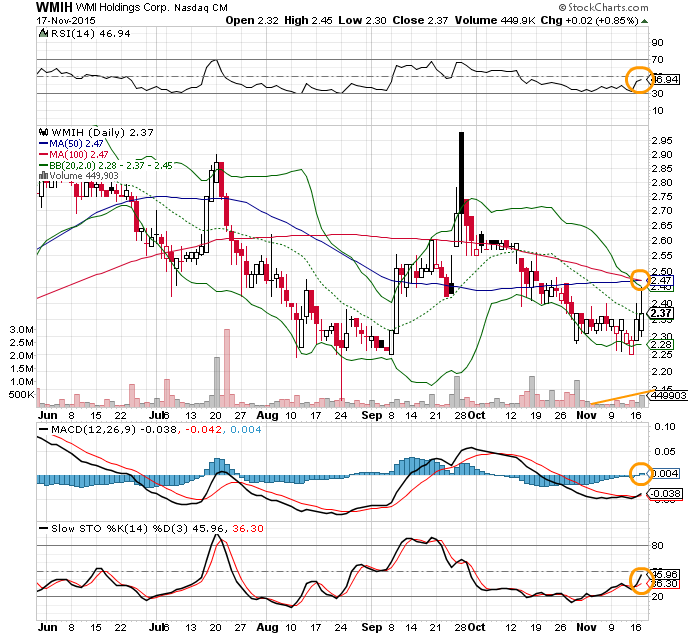Click the 'Nasdaq CM' exchange label
This screenshot has width=688, height=634.
point(201,8)
